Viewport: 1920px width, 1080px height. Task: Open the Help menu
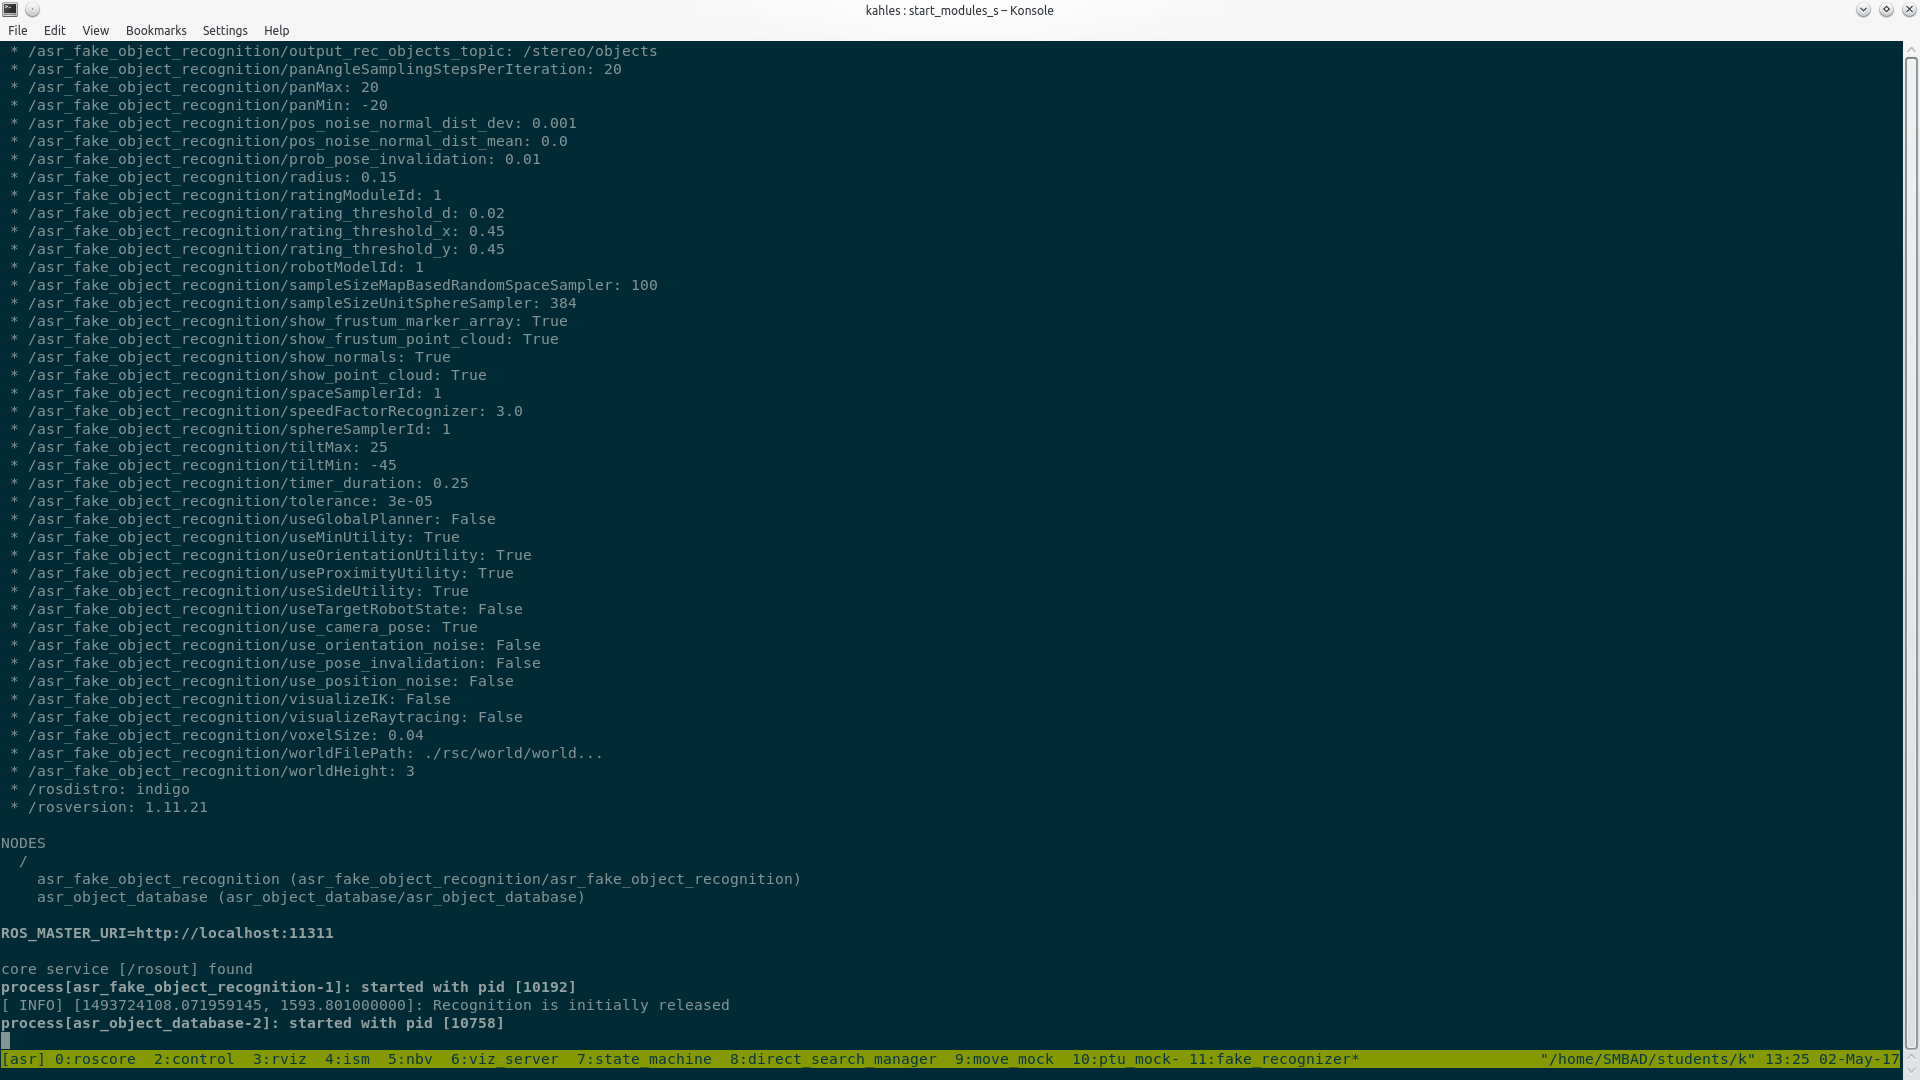[276, 31]
